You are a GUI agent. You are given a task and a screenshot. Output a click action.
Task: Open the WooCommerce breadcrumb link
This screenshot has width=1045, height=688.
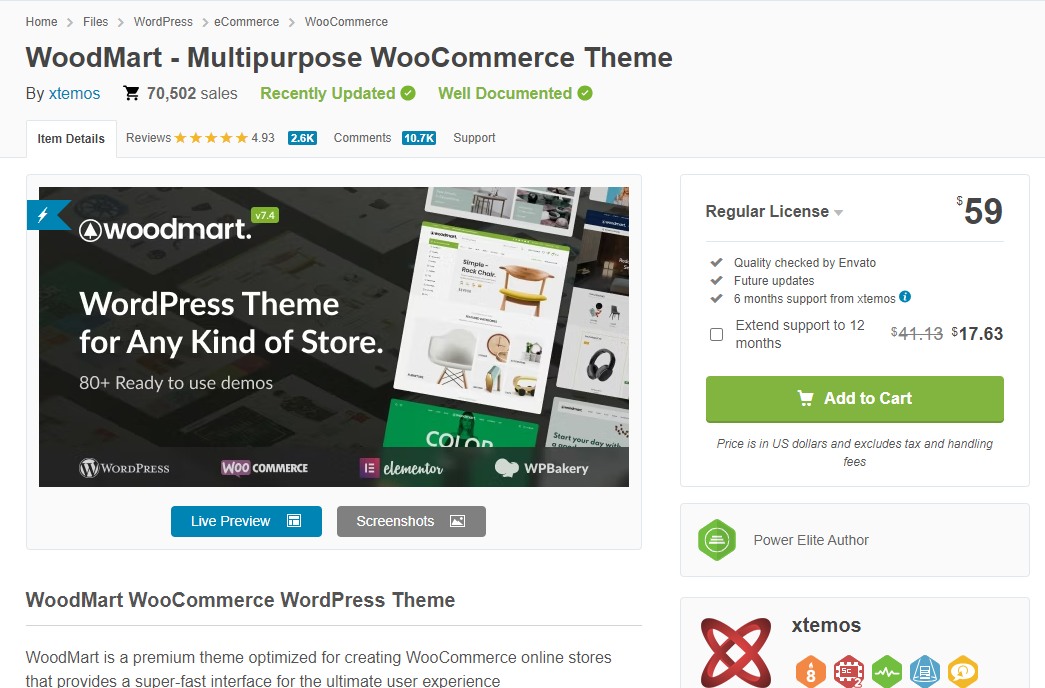click(346, 22)
